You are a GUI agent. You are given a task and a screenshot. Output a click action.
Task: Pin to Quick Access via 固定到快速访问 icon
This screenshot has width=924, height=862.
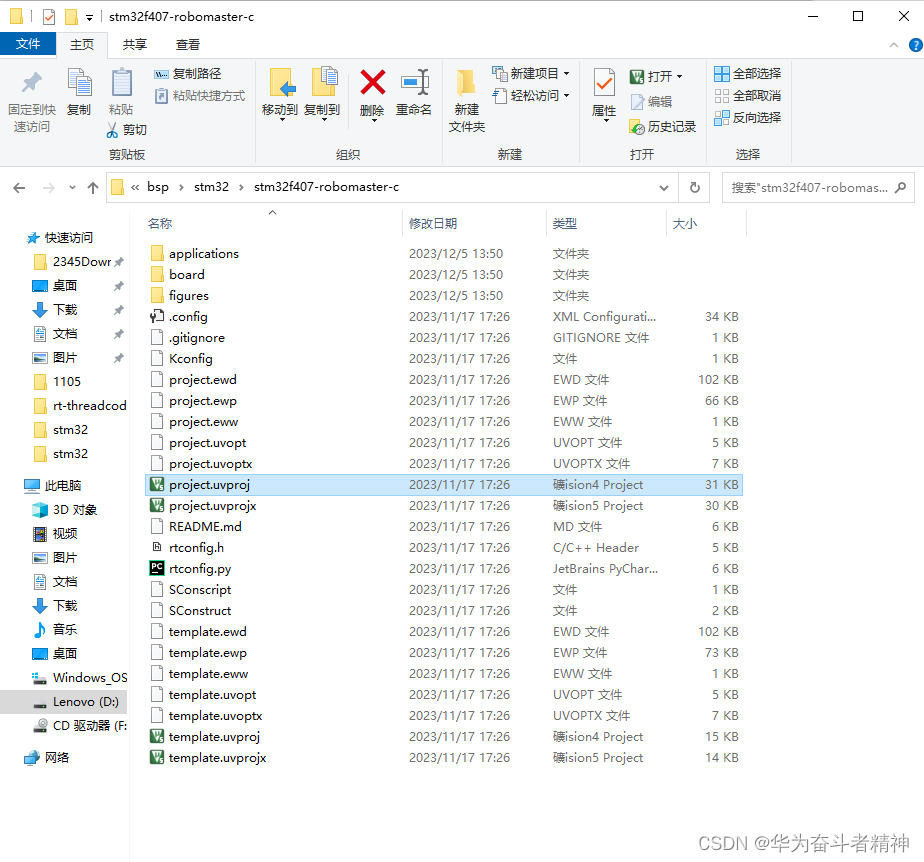click(31, 95)
